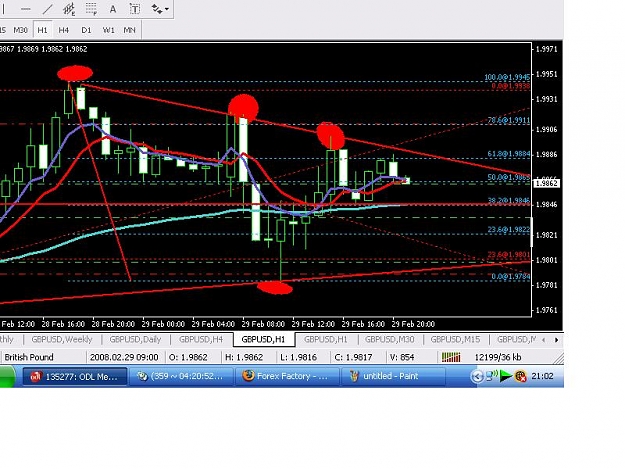Switch chart to D1 timeframe
This screenshot has width=625, height=469.
[86, 30]
